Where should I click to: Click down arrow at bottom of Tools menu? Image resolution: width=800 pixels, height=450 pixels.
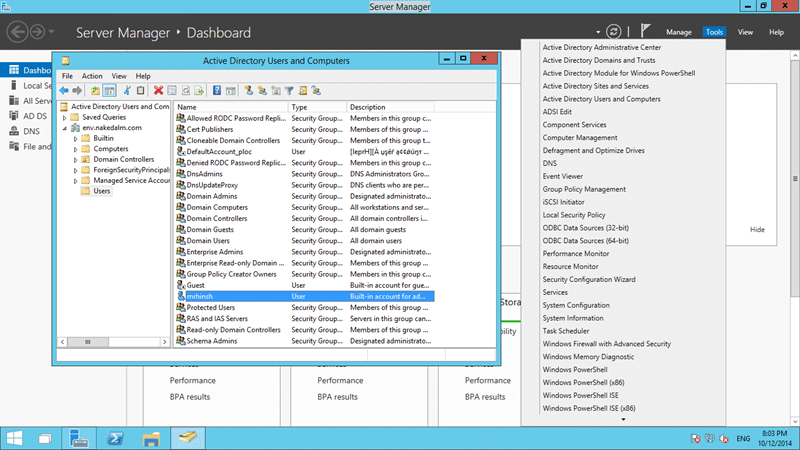pyautogui.click(x=623, y=419)
